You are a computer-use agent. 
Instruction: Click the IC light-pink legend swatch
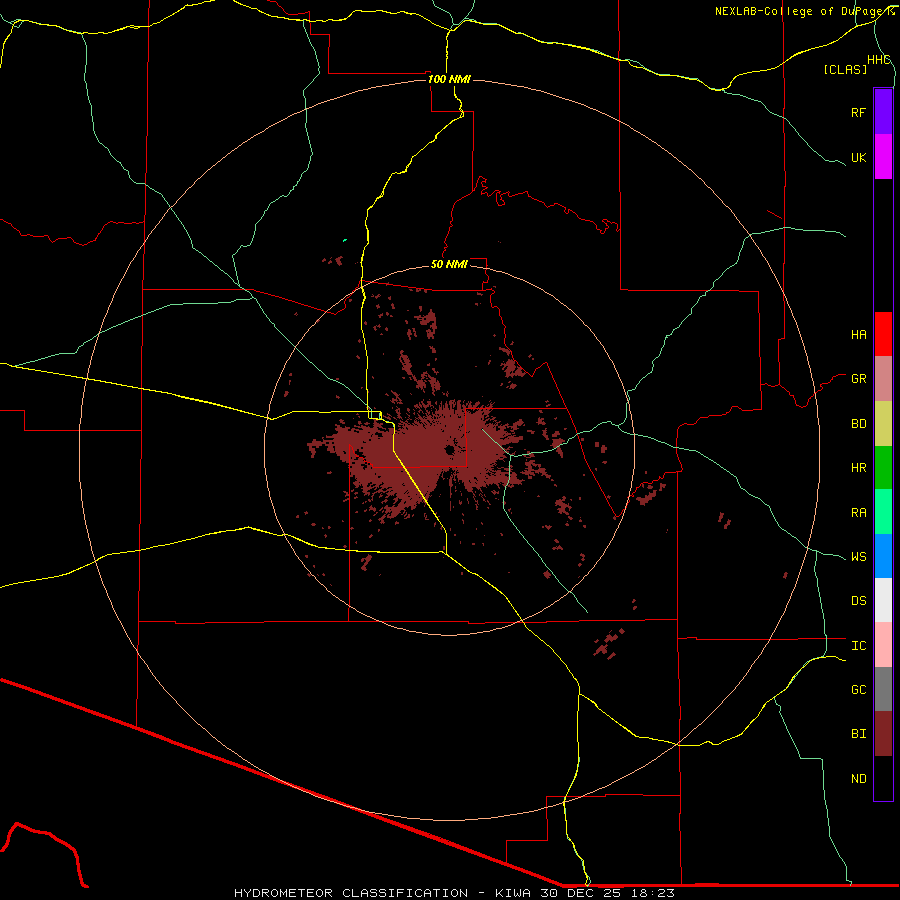point(883,645)
